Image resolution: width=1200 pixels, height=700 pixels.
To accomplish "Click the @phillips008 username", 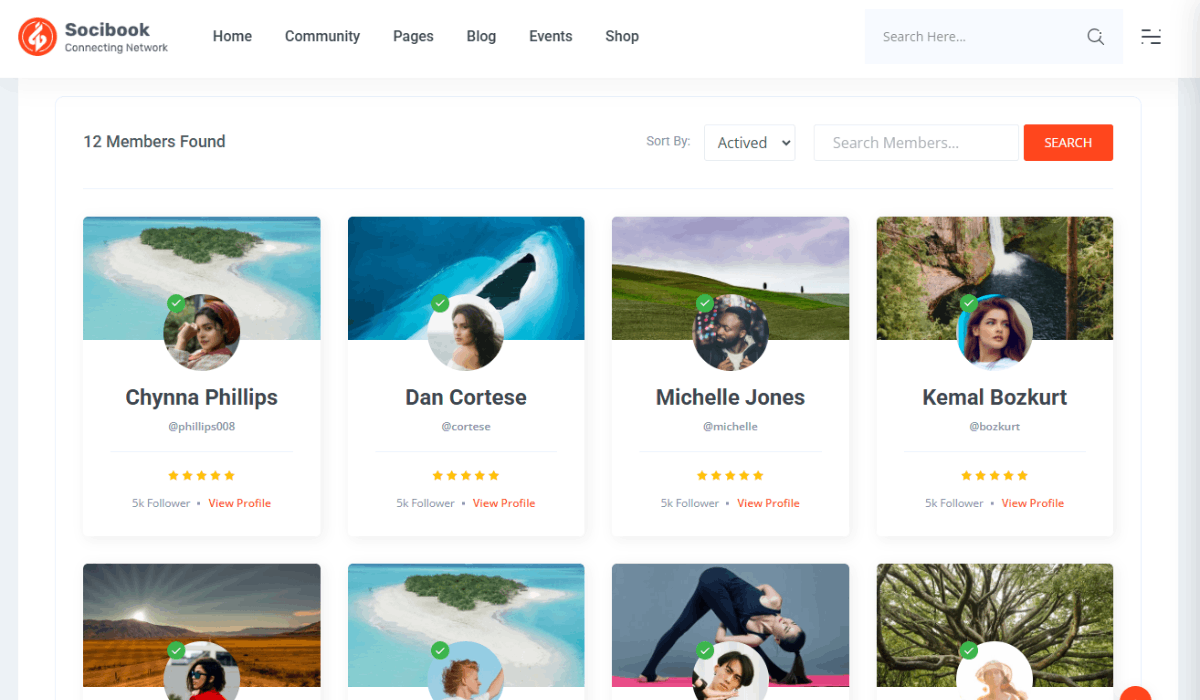I will pos(202,427).
